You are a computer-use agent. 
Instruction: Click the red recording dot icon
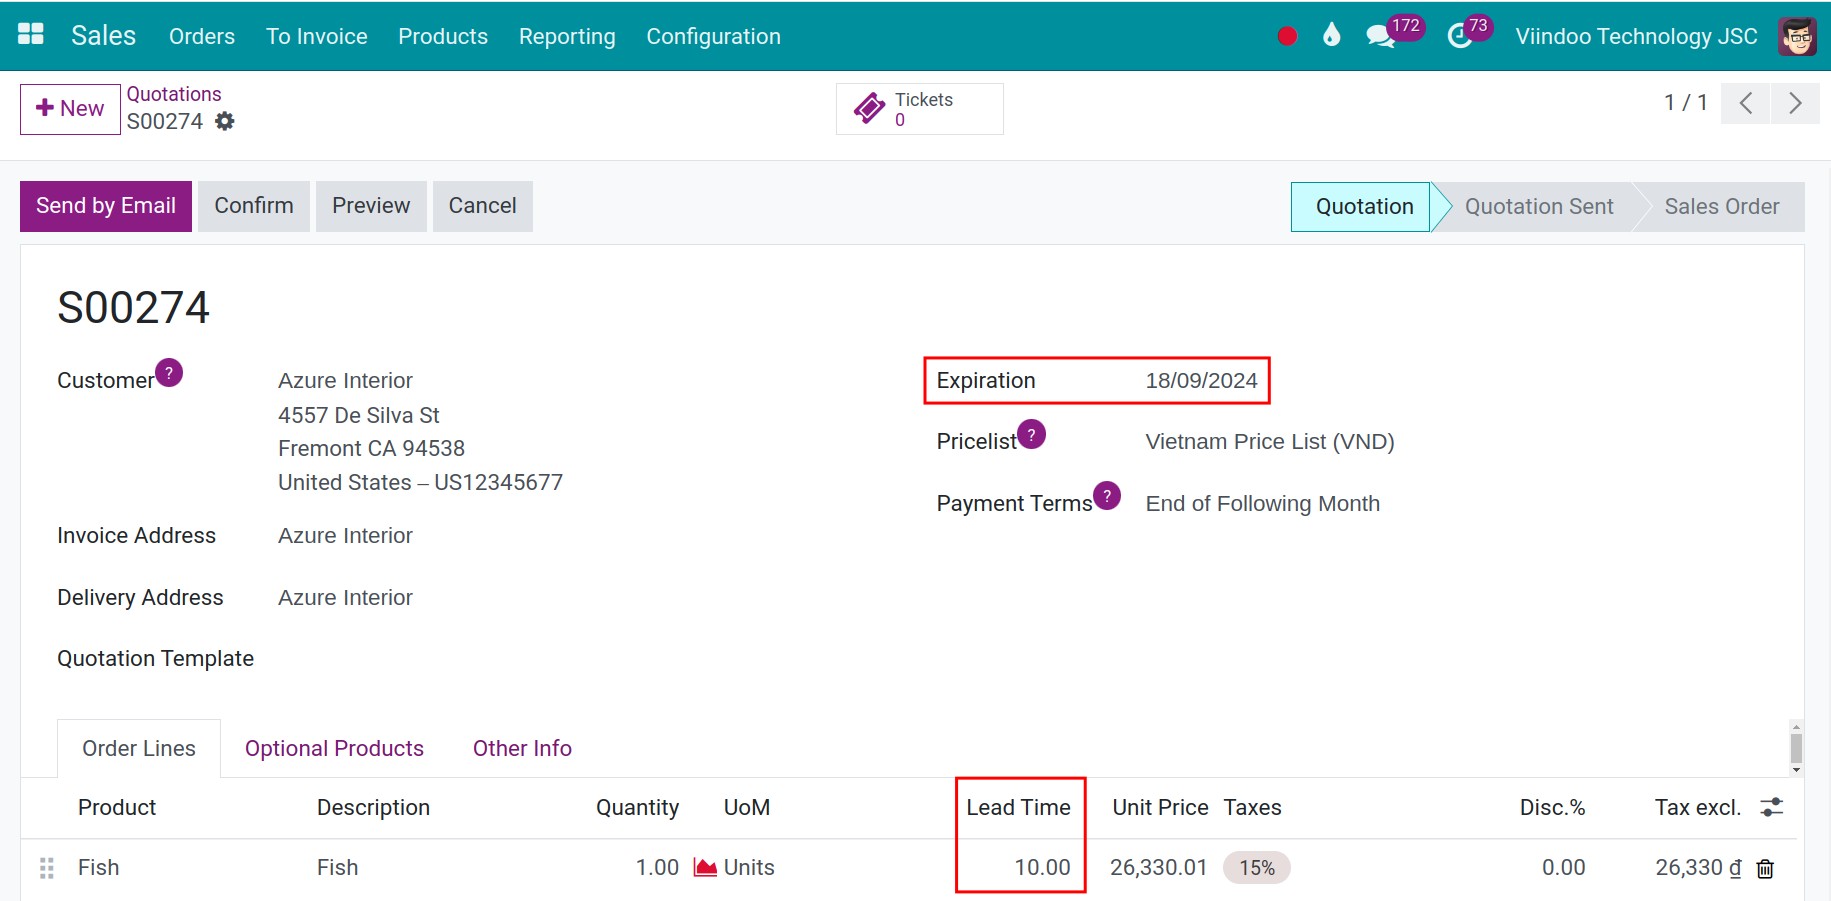click(x=1287, y=36)
